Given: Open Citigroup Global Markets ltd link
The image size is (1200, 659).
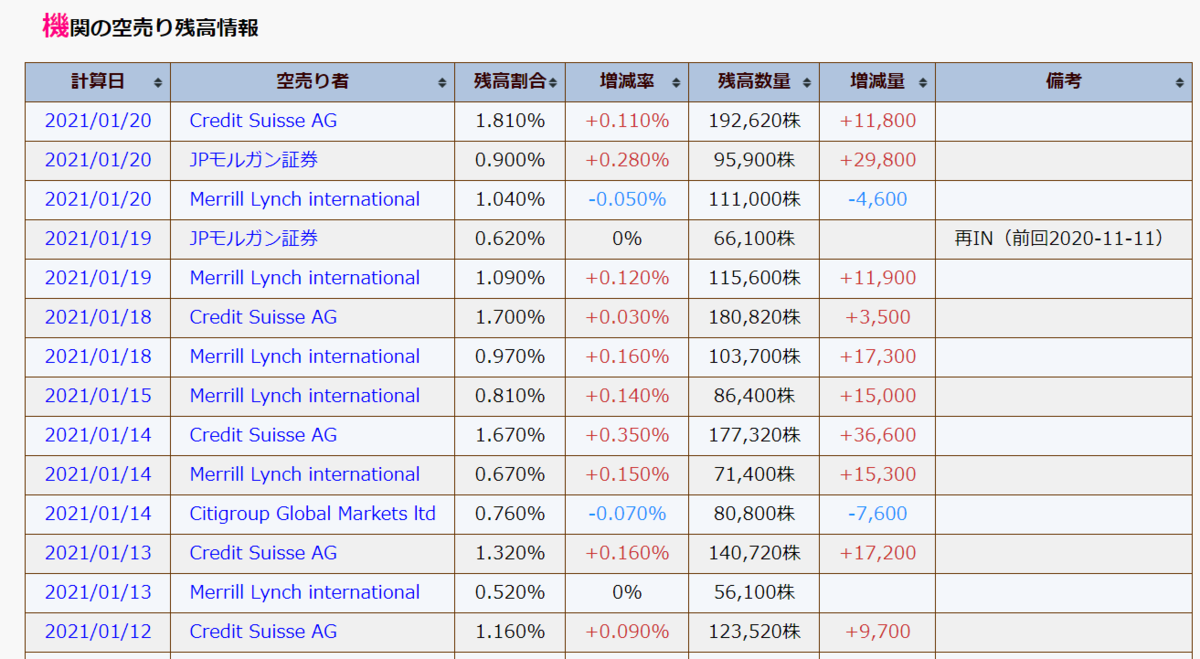Looking at the screenshot, I should pyautogui.click(x=313, y=514).
